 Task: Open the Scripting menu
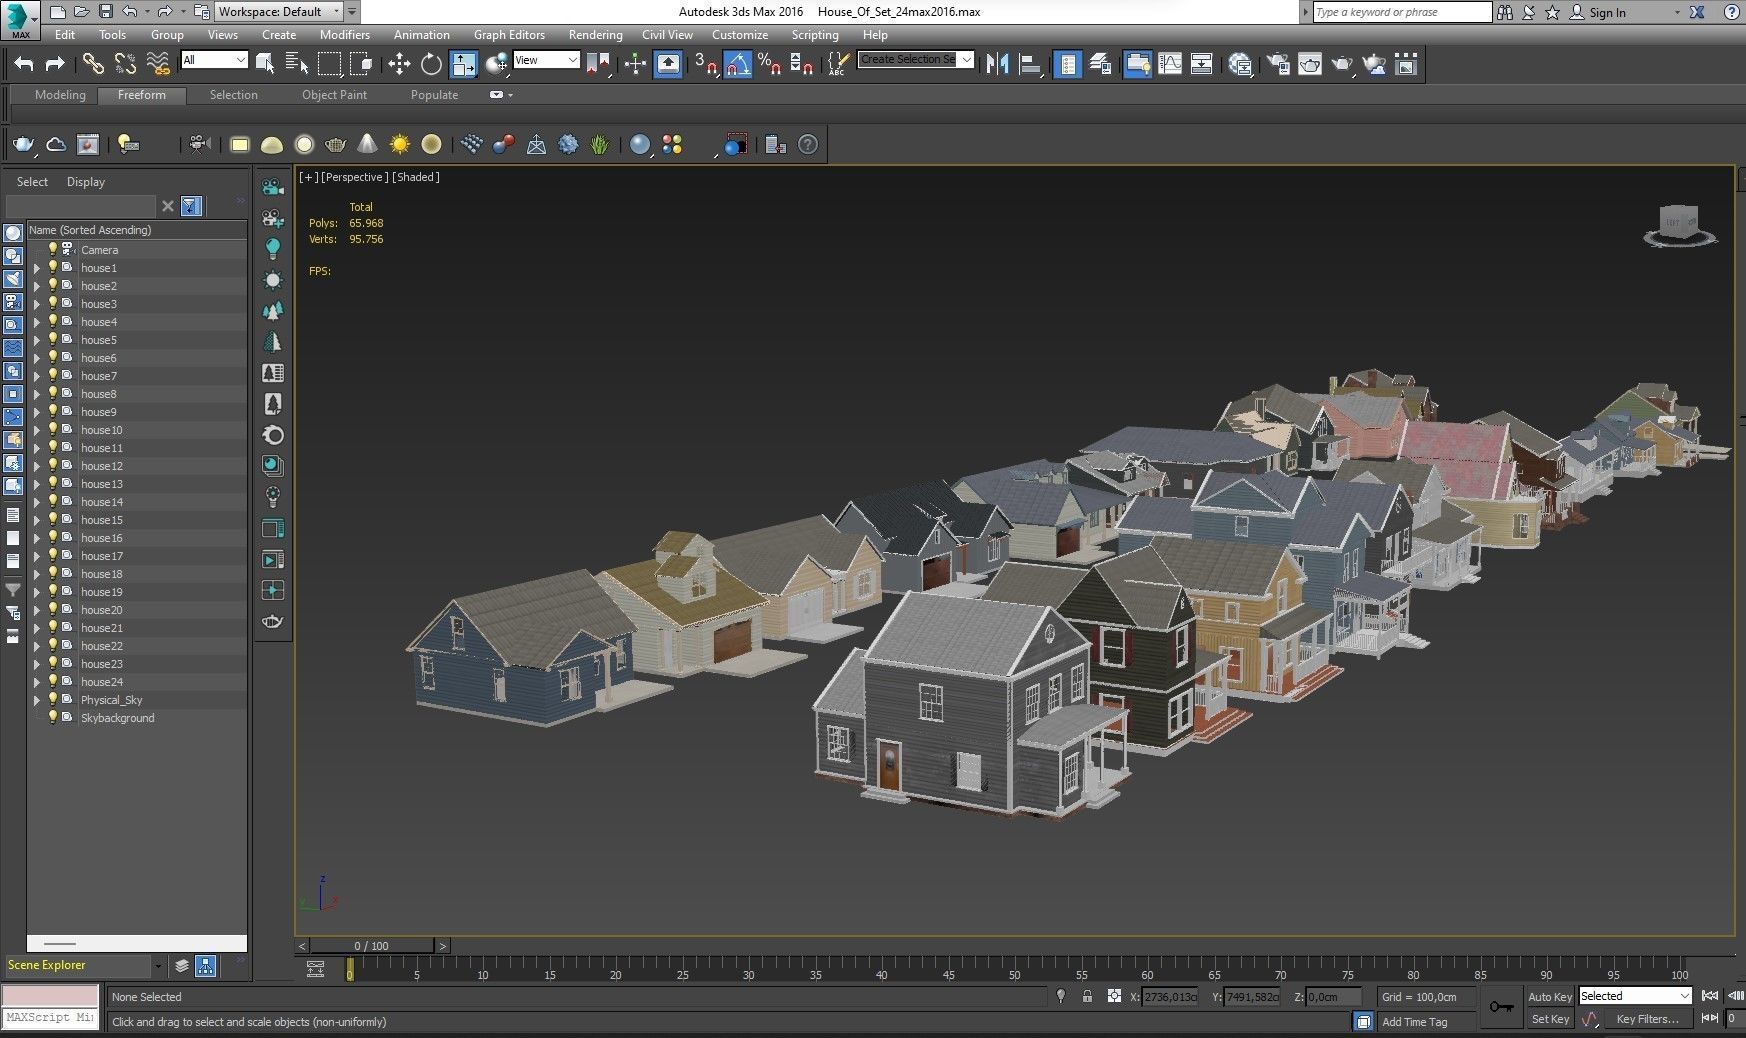coord(815,34)
